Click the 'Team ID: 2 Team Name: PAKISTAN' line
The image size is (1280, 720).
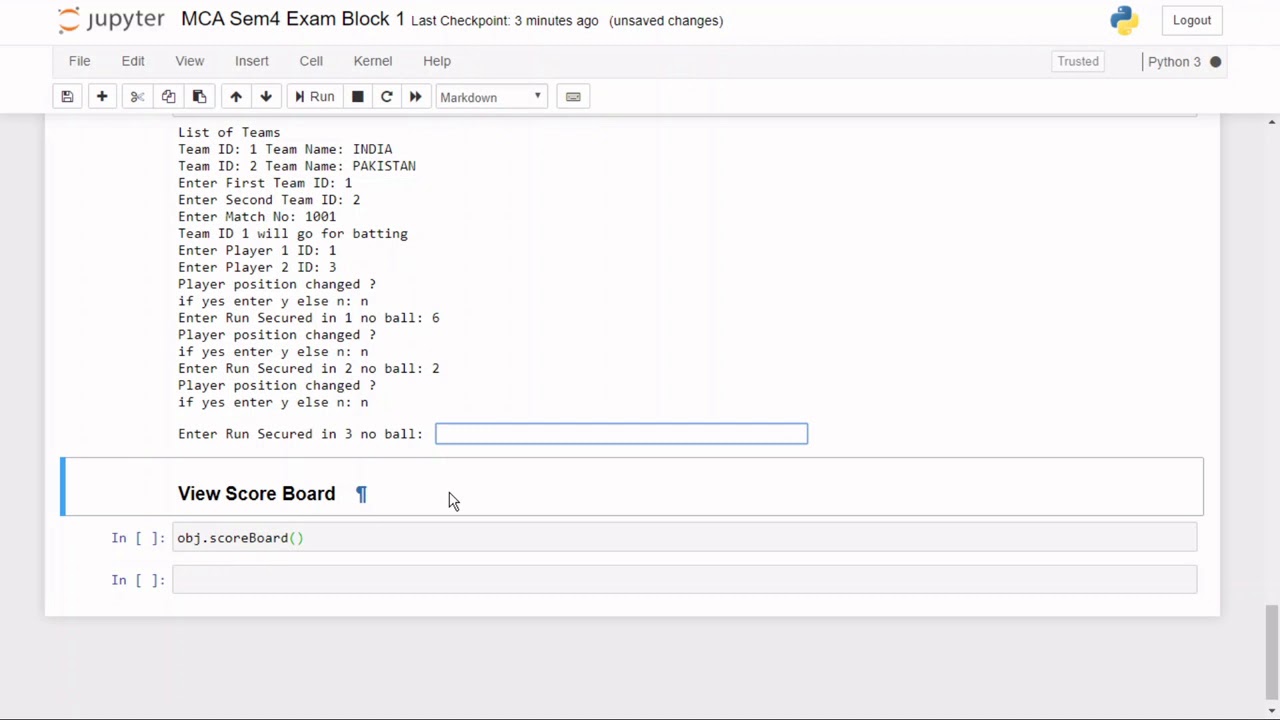coord(297,166)
